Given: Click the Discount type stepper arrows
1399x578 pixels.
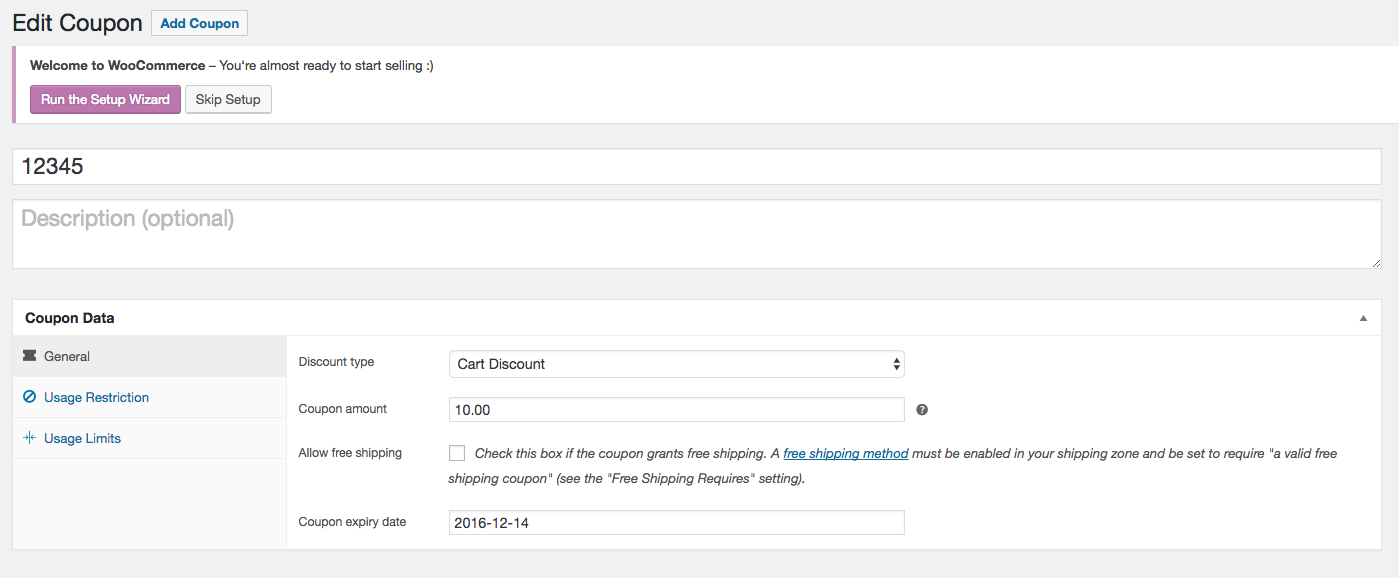Looking at the screenshot, I should (895, 364).
